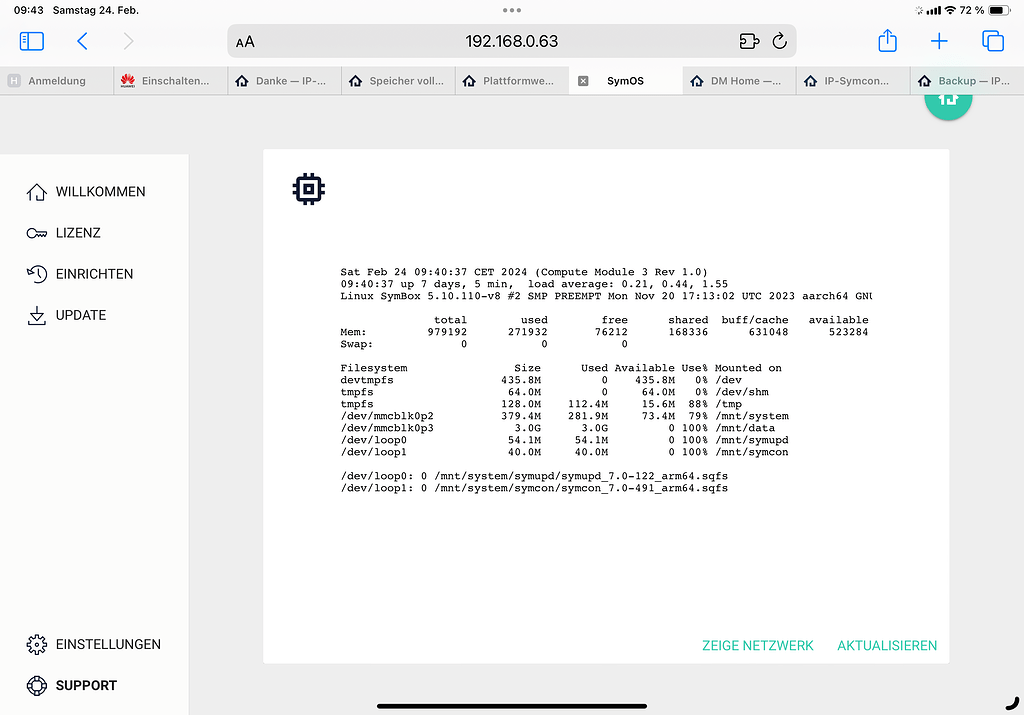Switch to the IP-Symcon tab
The height and width of the screenshot is (715, 1024).
coord(851,79)
